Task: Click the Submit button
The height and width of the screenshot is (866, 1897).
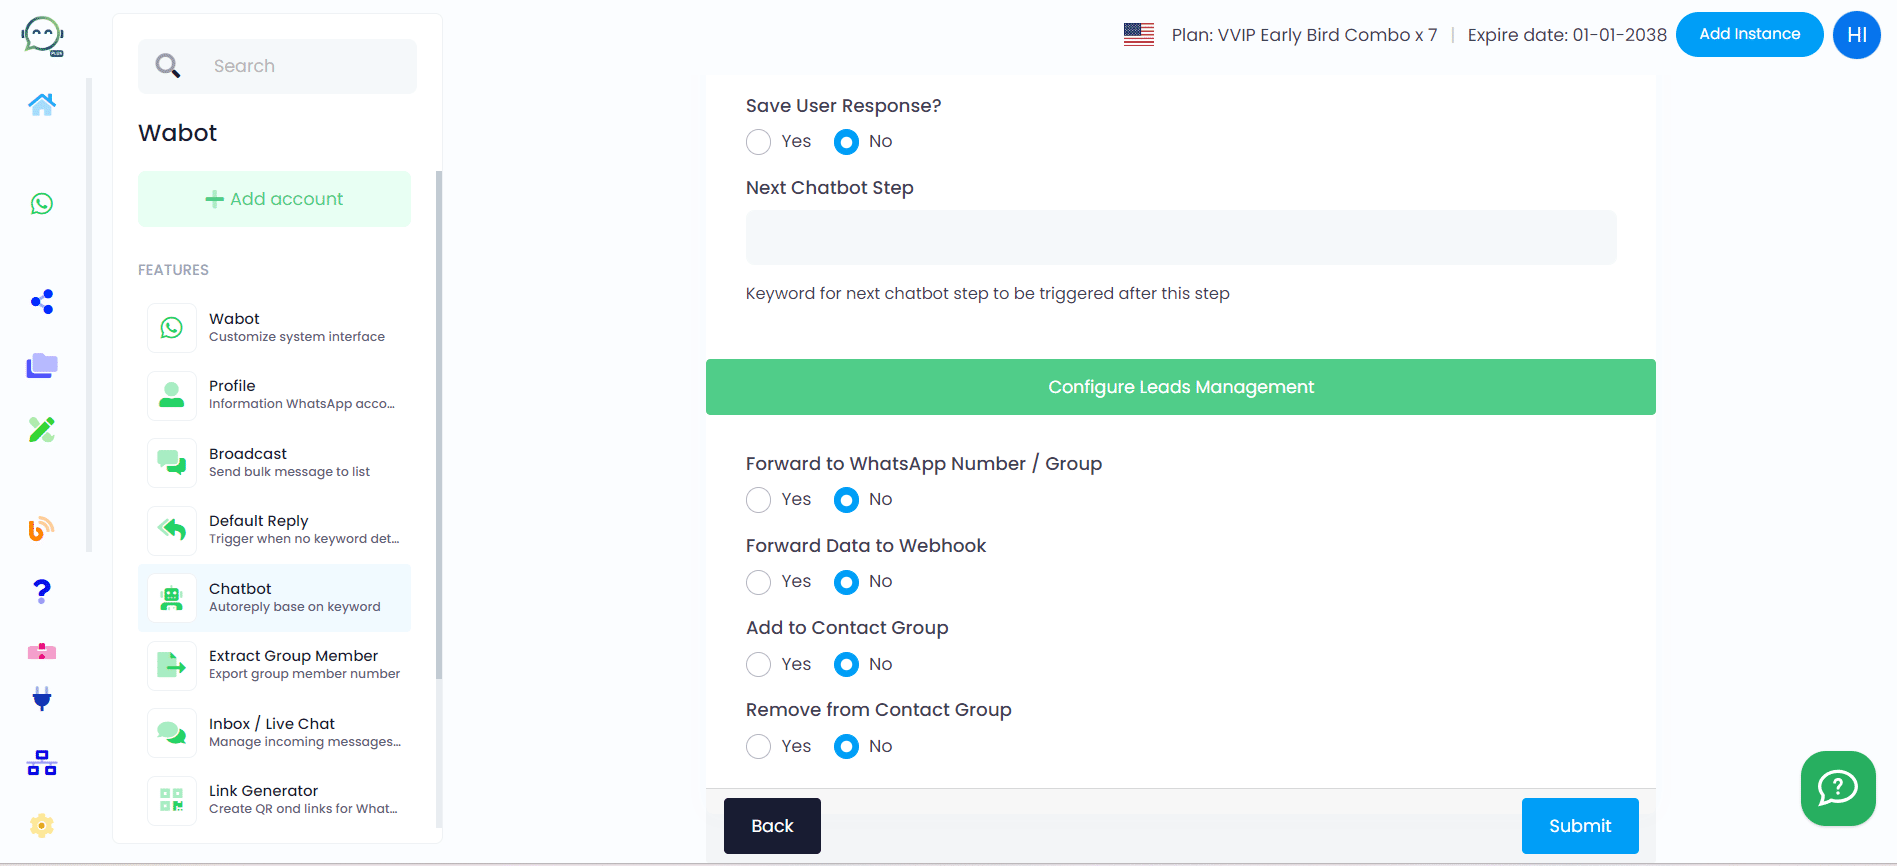Action: pyautogui.click(x=1579, y=825)
